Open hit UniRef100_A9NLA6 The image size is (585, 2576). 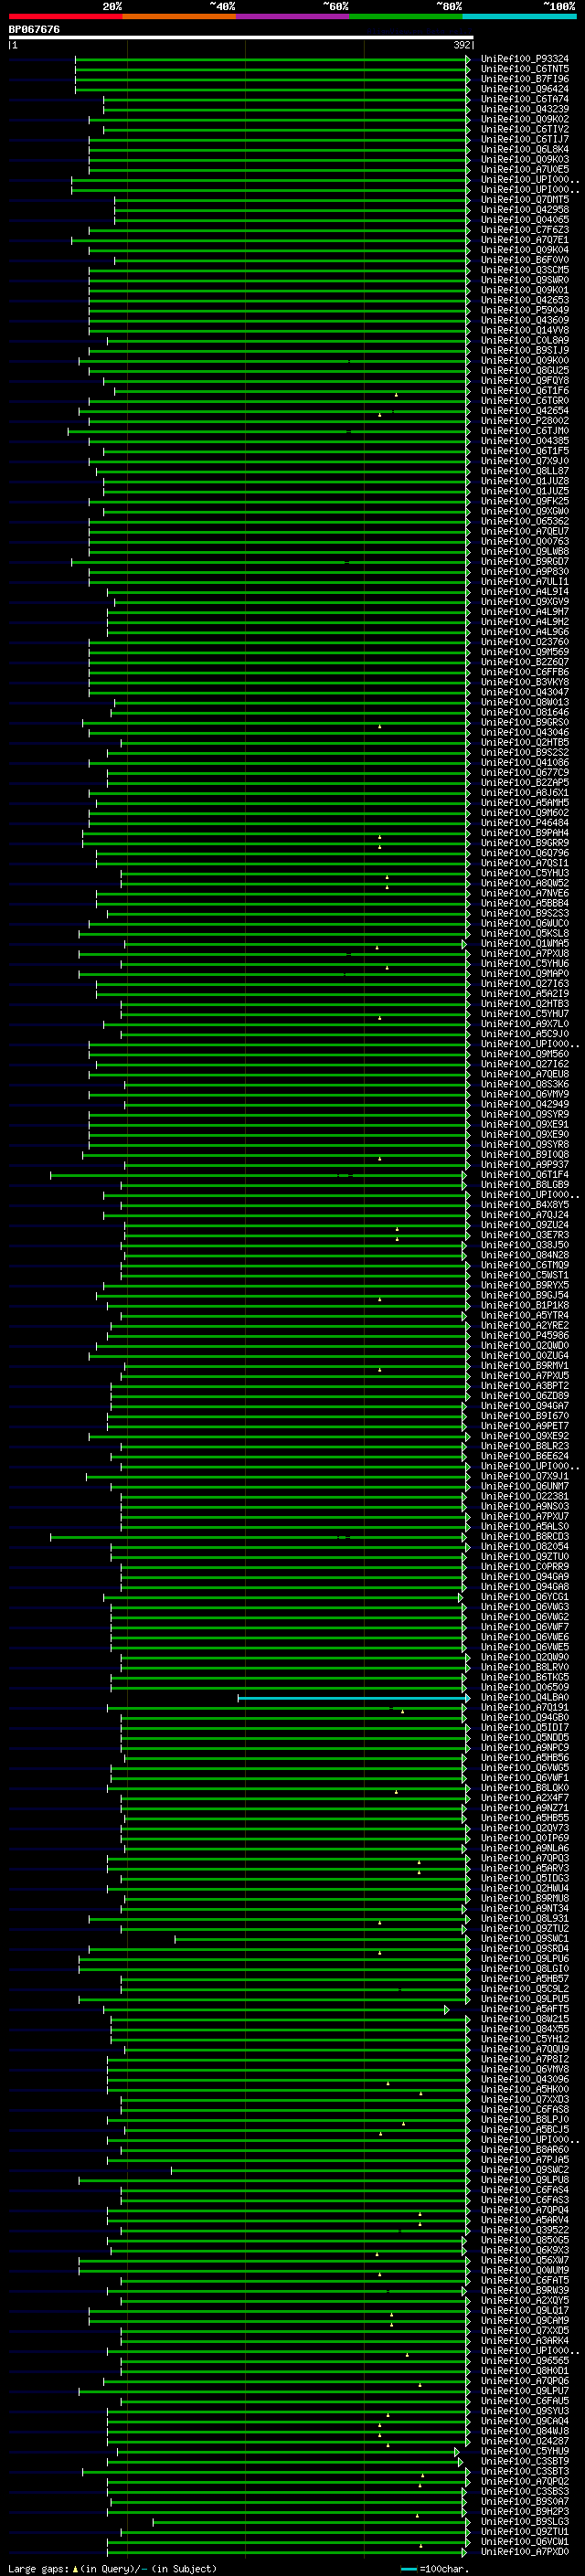(x=524, y=1849)
